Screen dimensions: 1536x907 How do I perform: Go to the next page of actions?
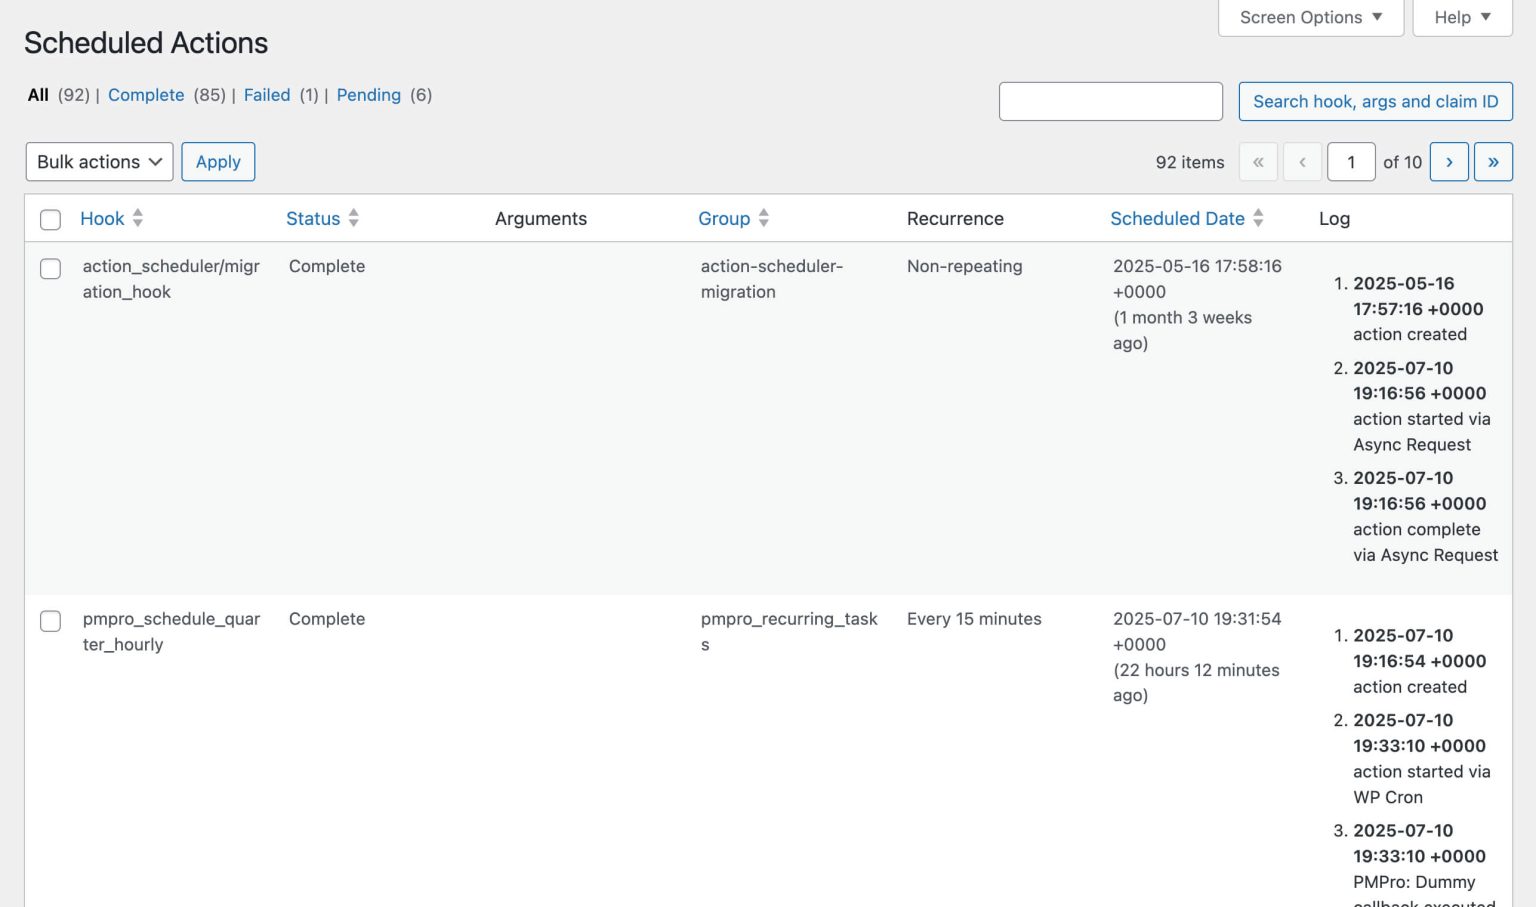[x=1448, y=161]
